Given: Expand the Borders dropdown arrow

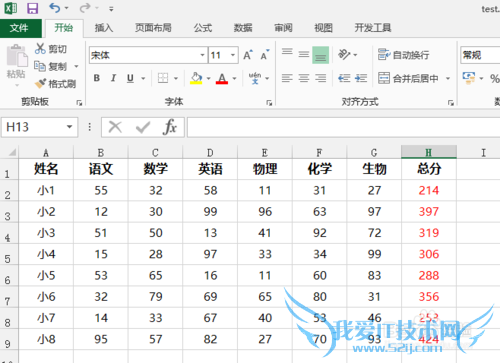Looking at the screenshot, I should pyautogui.click(x=176, y=79).
